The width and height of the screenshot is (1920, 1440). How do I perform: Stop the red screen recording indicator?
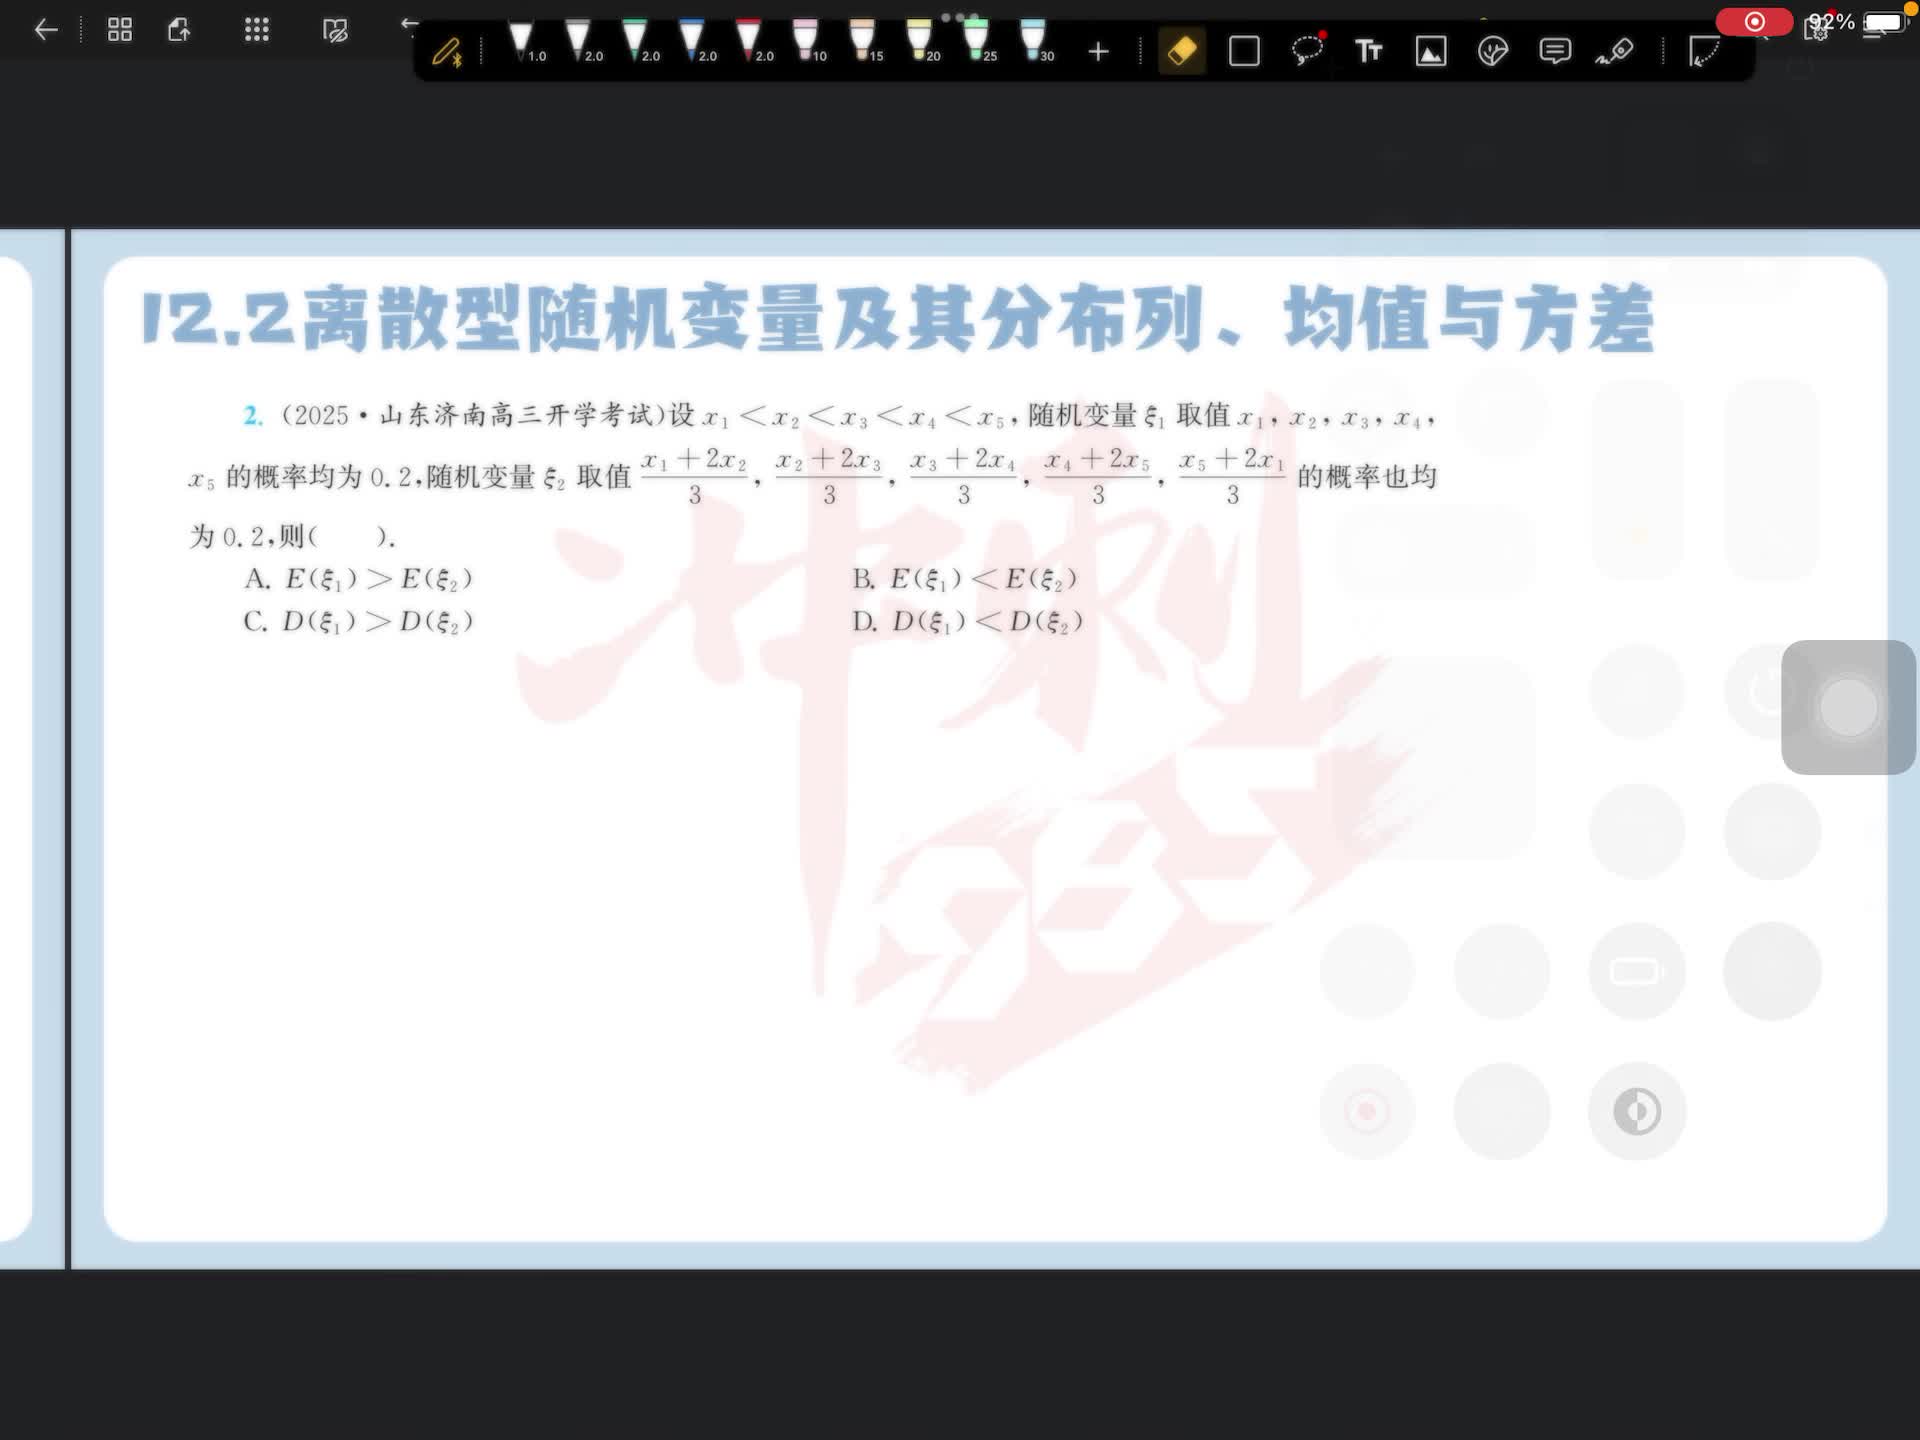pyautogui.click(x=1754, y=22)
